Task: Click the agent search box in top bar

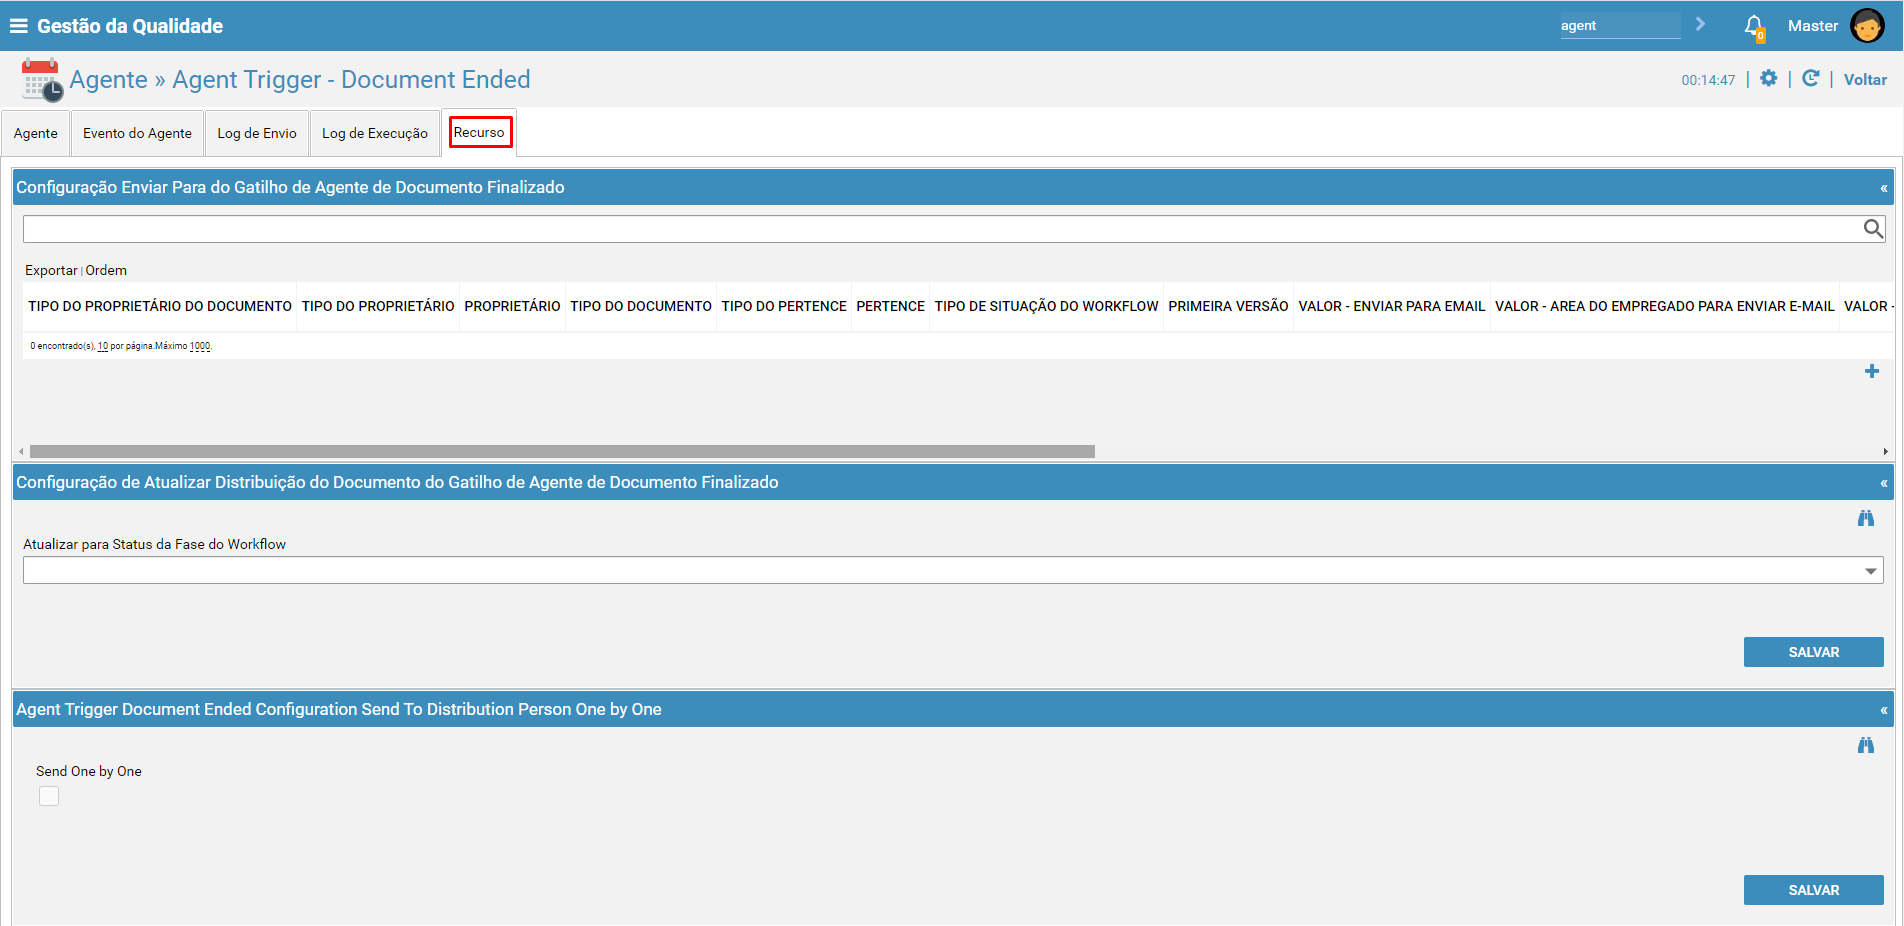Action: pyautogui.click(x=1620, y=25)
